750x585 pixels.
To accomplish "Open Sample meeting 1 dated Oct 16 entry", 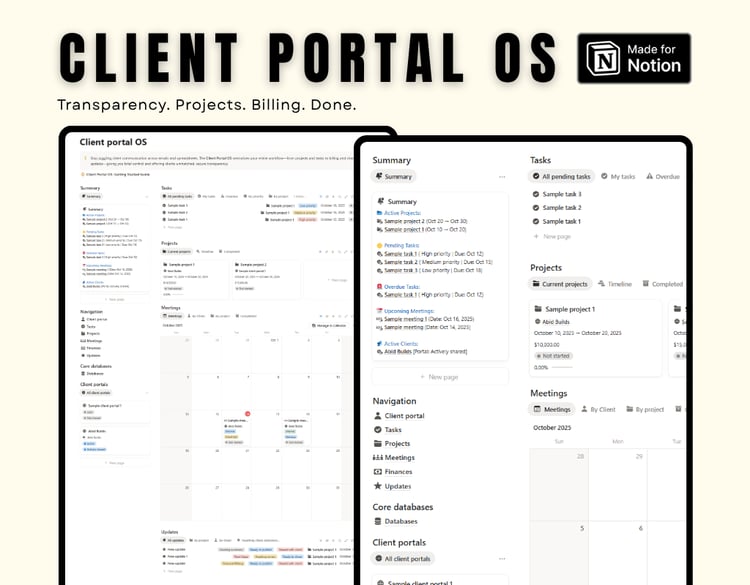I will (429, 319).
